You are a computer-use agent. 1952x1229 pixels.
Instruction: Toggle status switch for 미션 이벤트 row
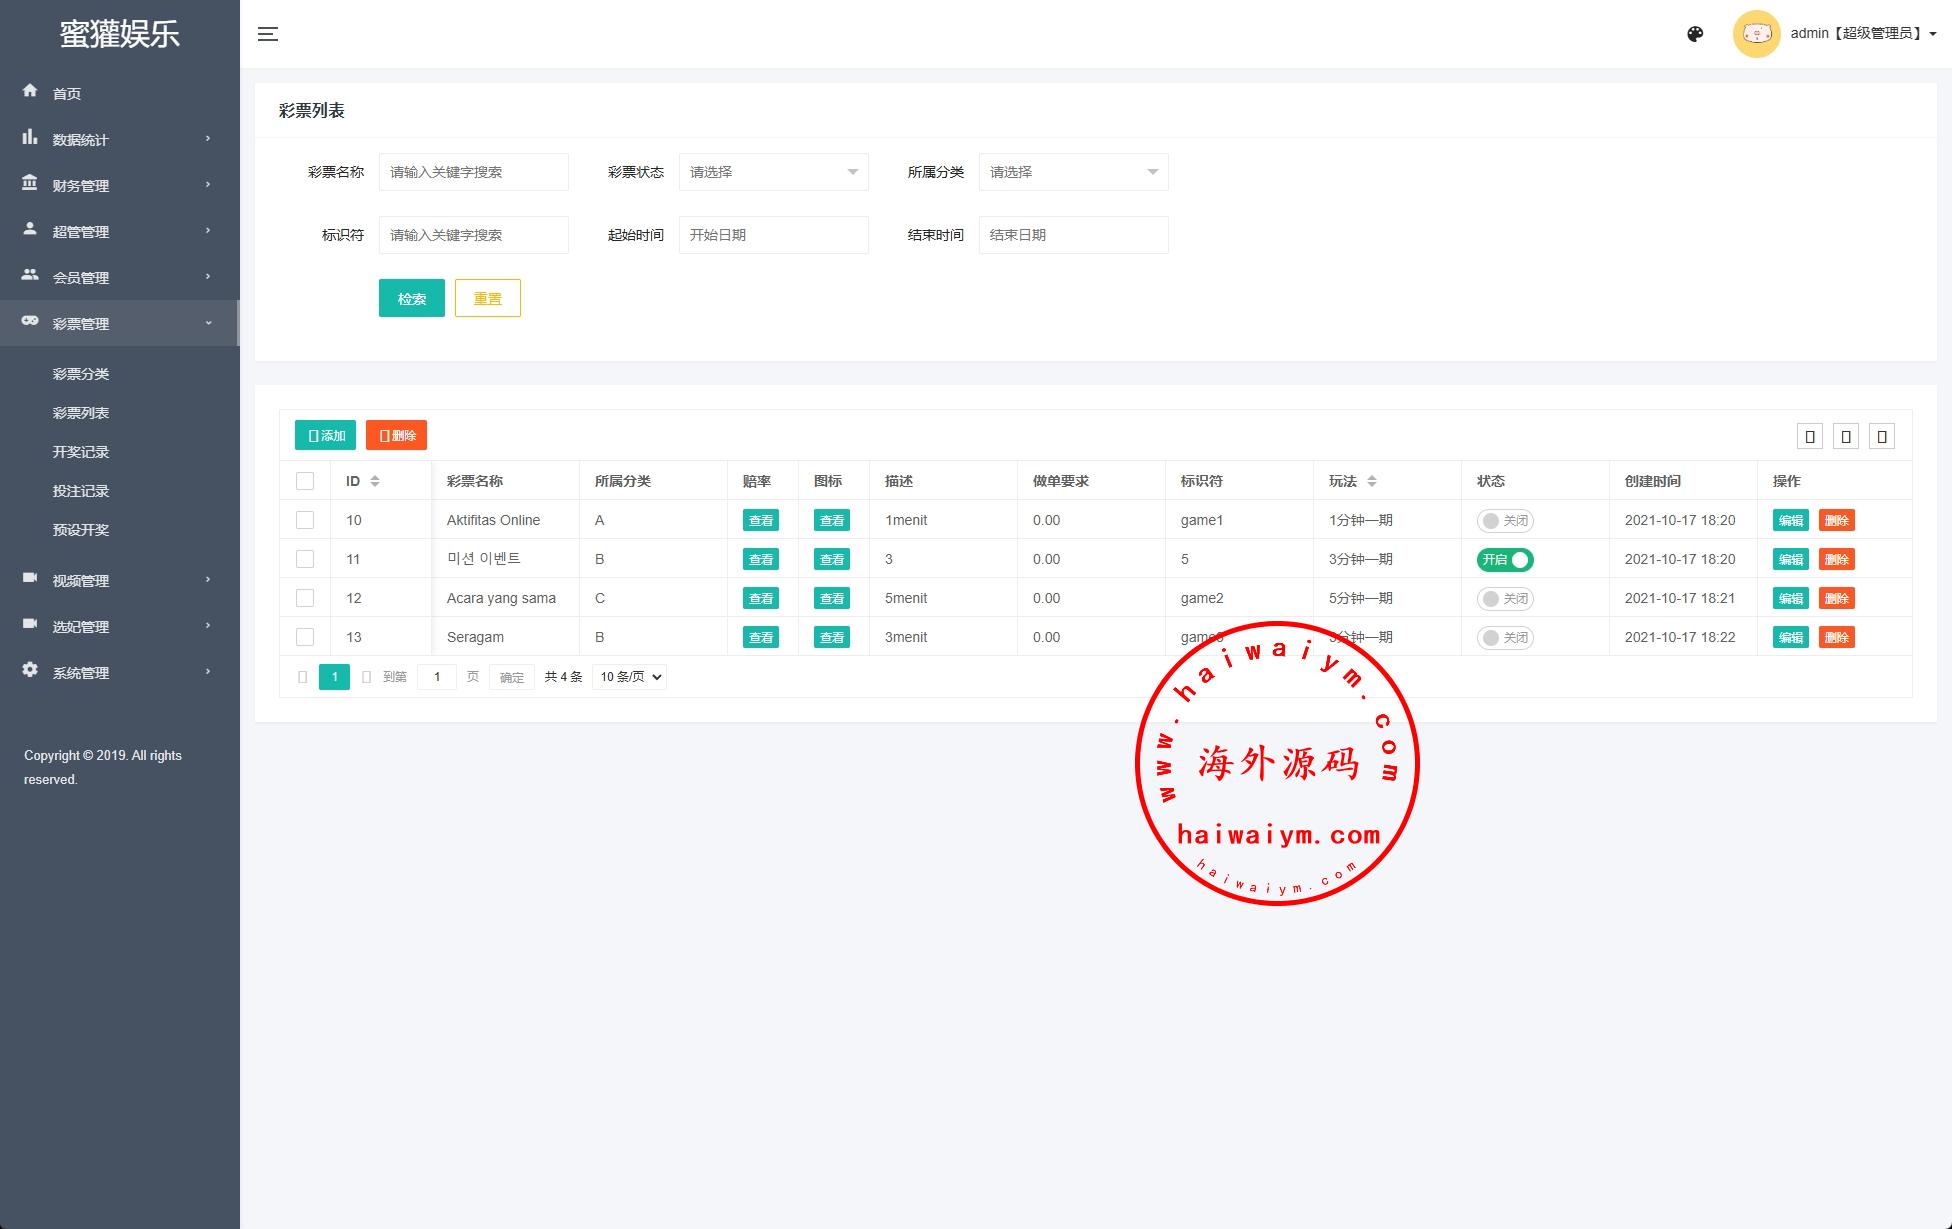[x=1505, y=559]
